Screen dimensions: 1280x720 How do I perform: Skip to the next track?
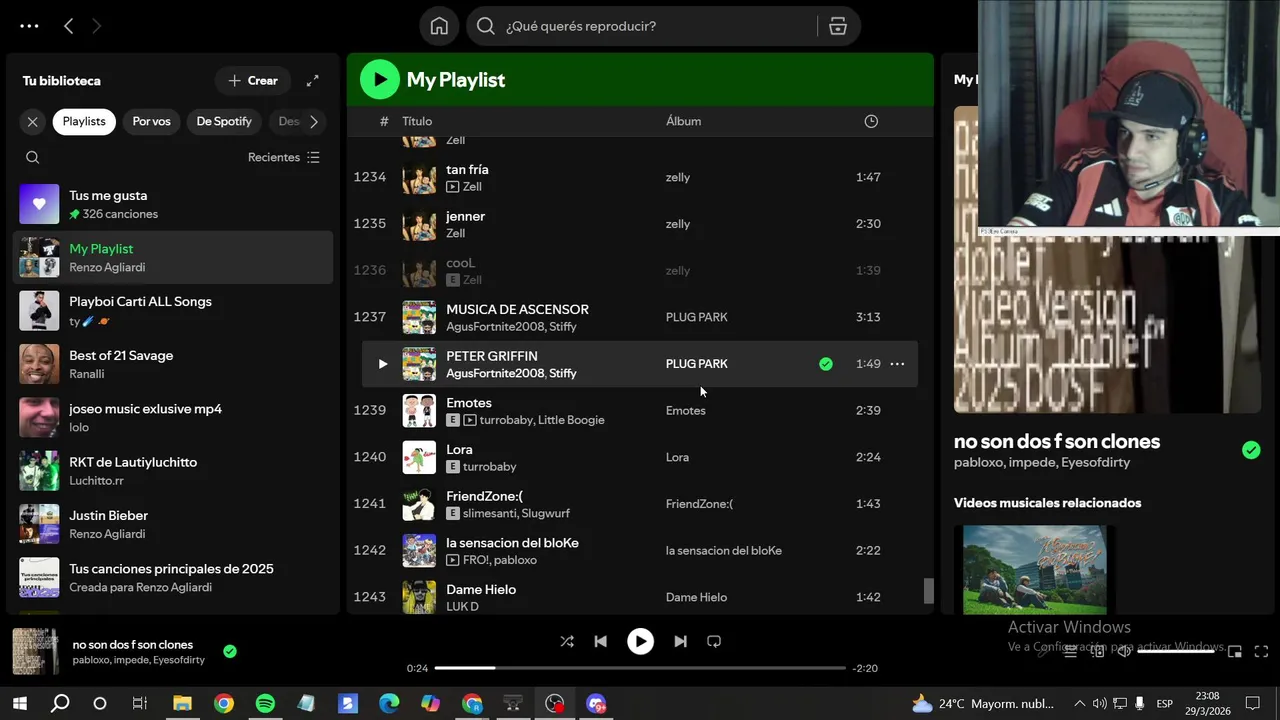click(x=680, y=641)
